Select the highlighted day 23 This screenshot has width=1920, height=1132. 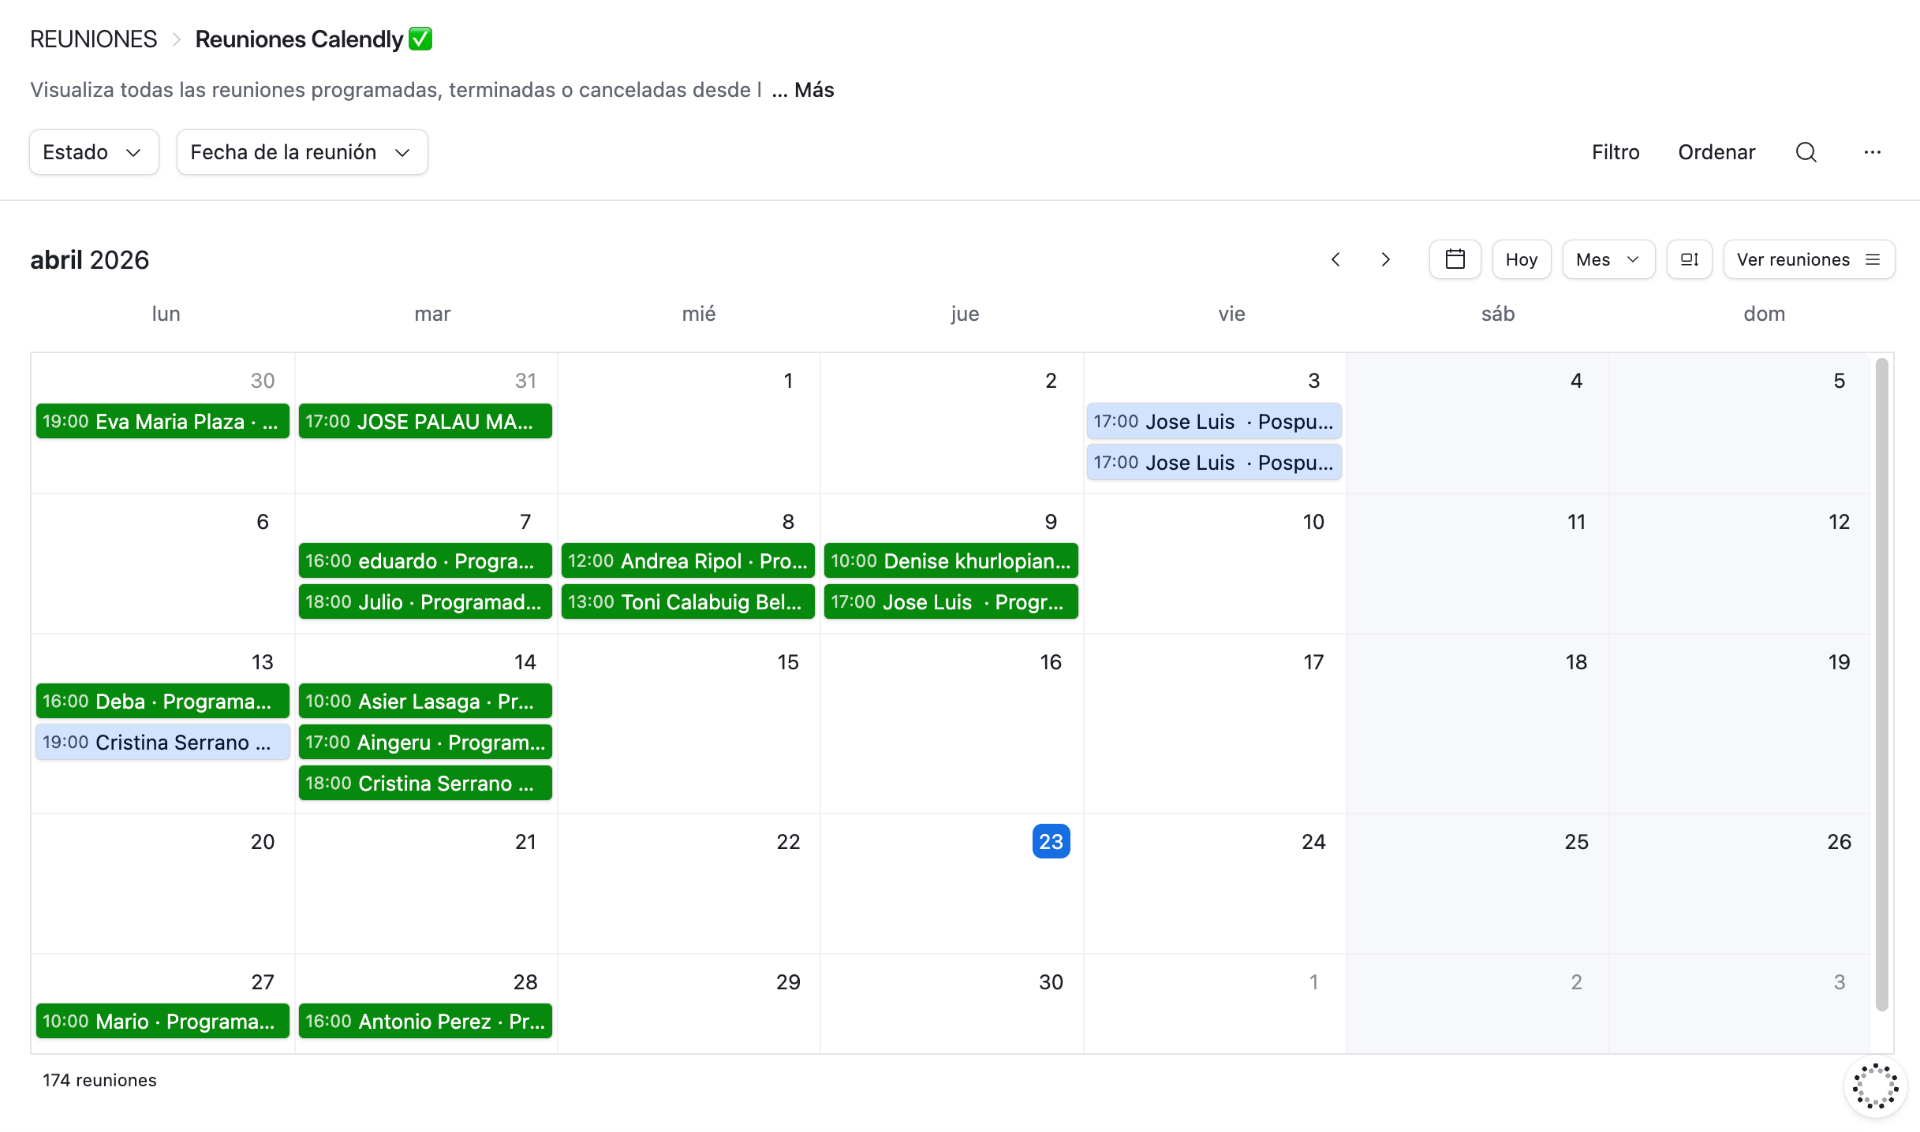coord(1051,841)
